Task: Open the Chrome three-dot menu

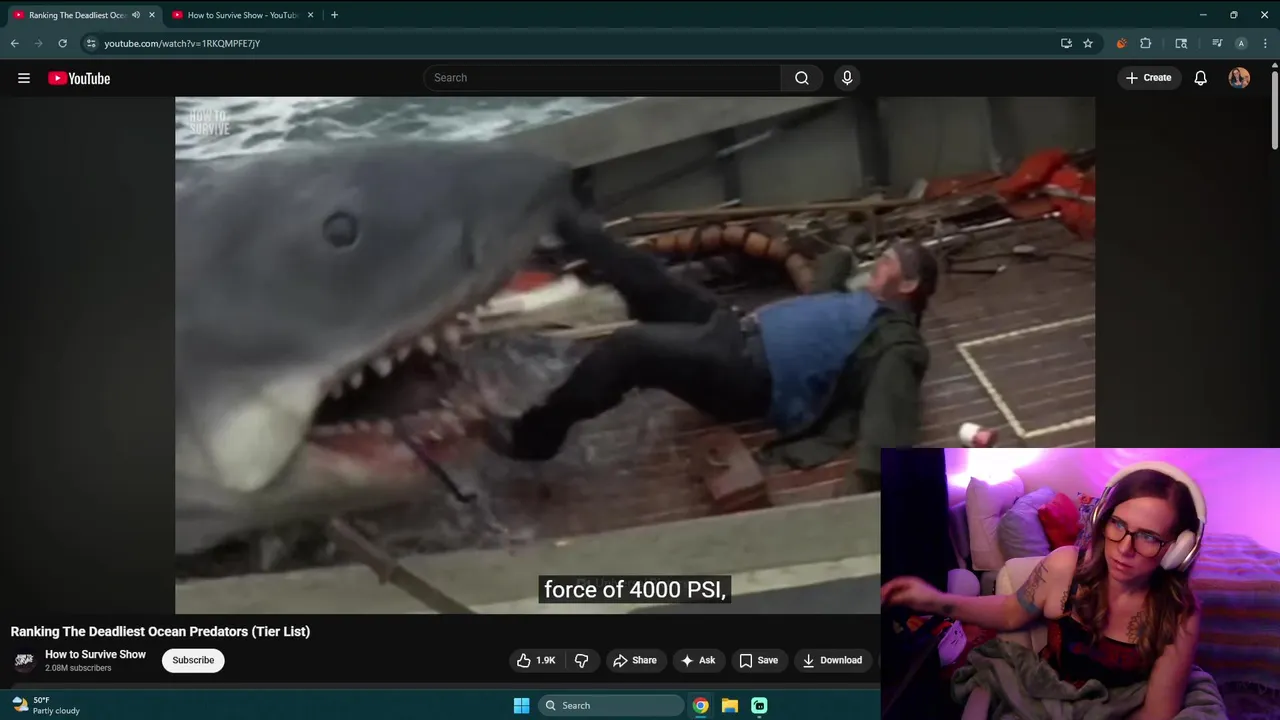Action: pos(1265,43)
